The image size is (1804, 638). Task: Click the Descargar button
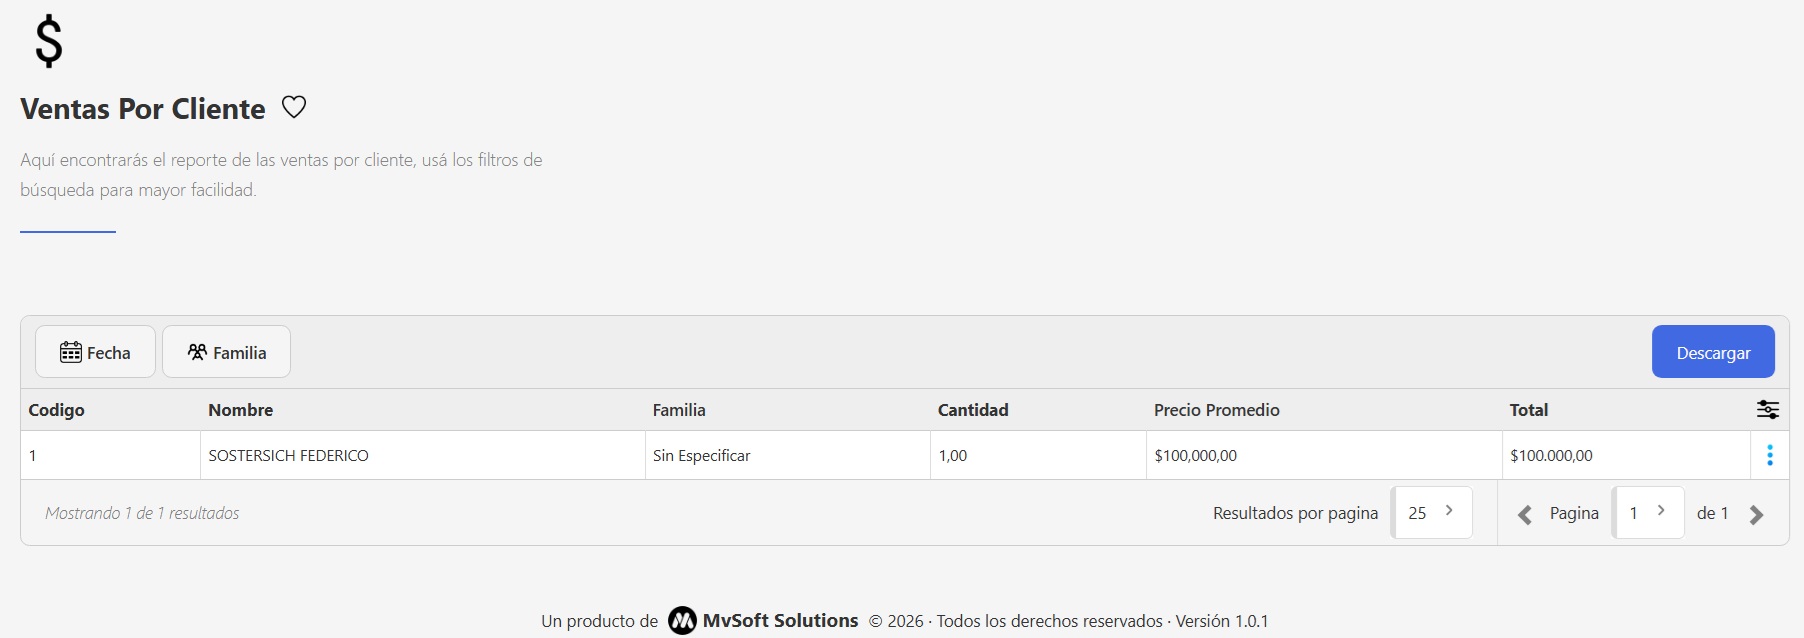[1712, 352]
